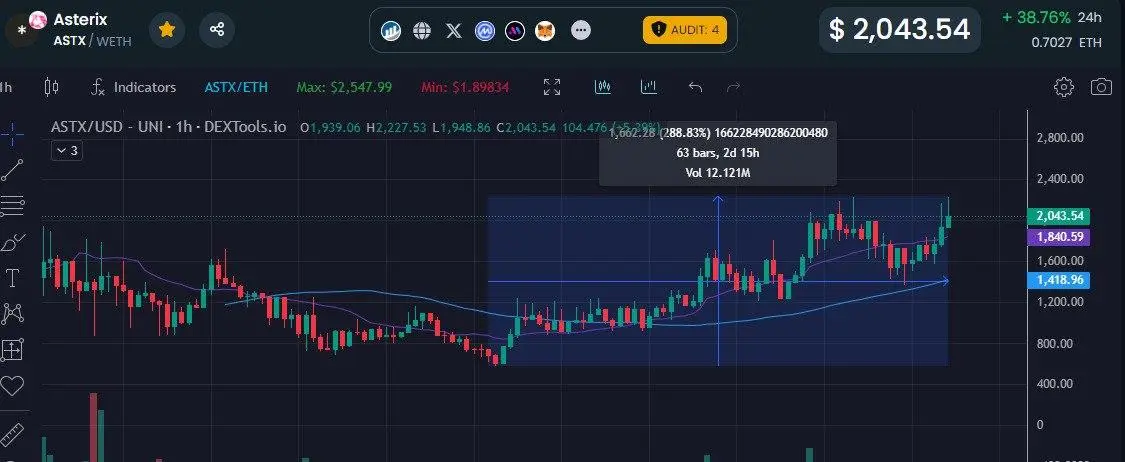This screenshot has height=462, width=1125.
Task: Take a chart snapshot with the camera icon
Action: tap(1101, 88)
